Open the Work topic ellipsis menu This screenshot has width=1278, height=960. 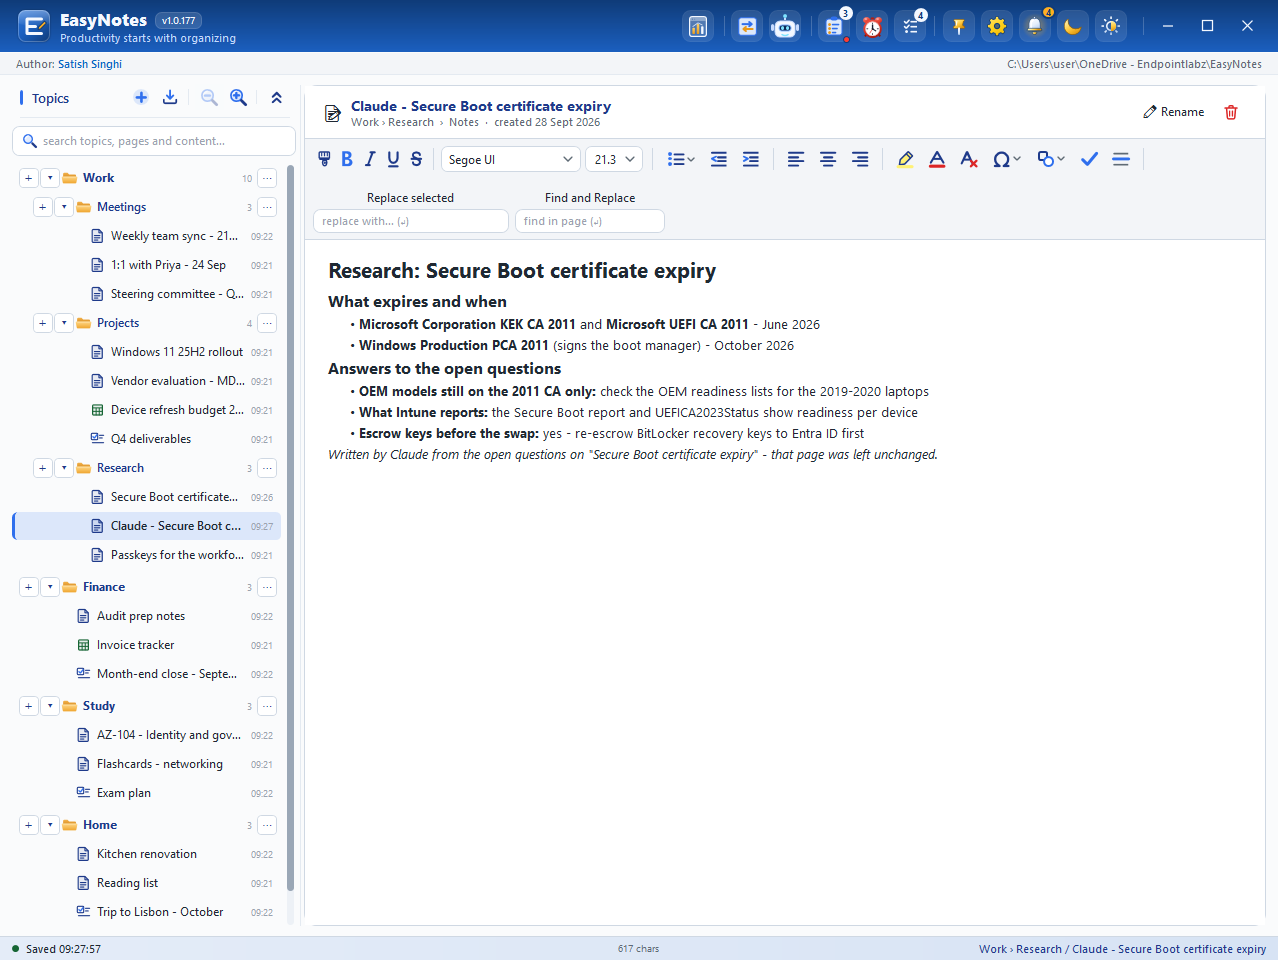coord(267,178)
